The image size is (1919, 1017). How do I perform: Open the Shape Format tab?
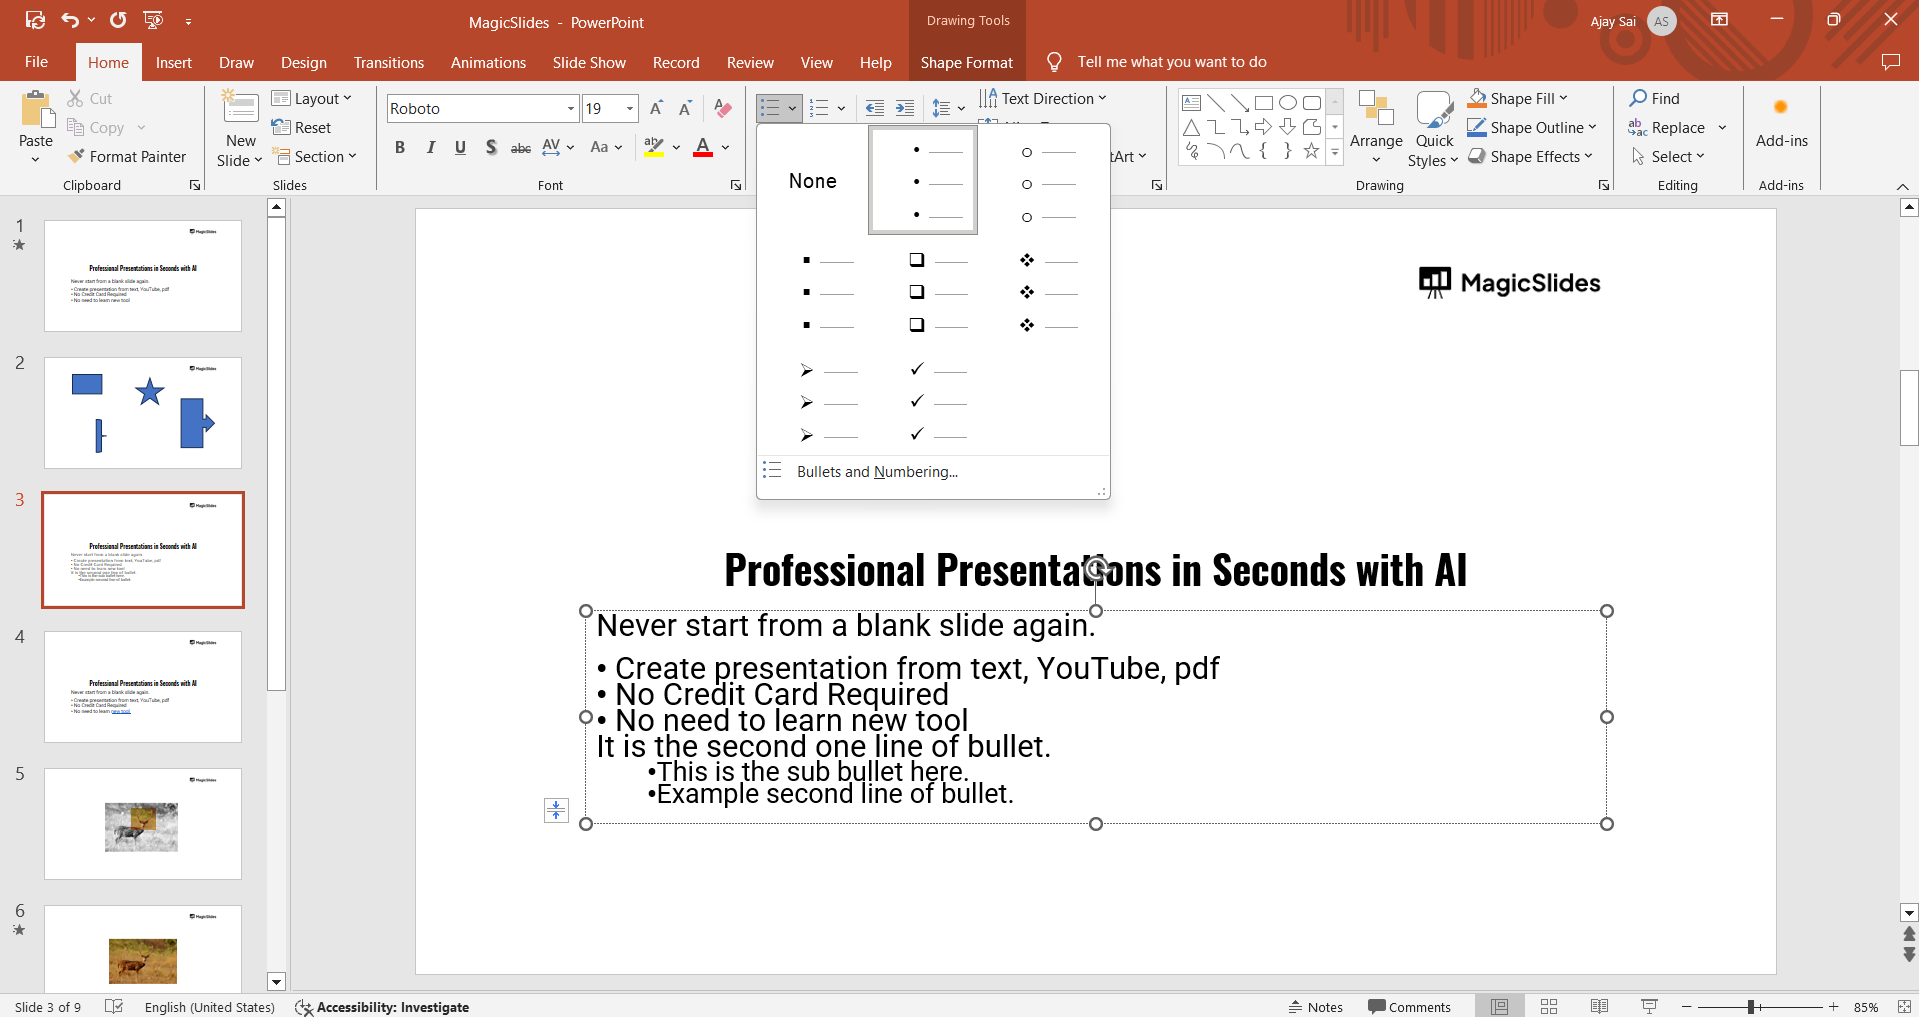click(966, 62)
